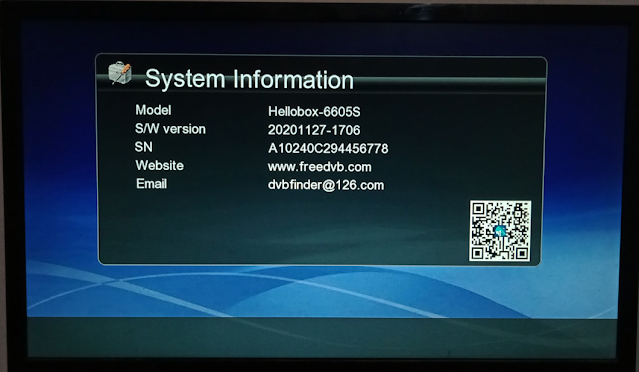639x372 pixels.
Task: Click the Hellobox-6605S model value
Action: [x=314, y=111]
